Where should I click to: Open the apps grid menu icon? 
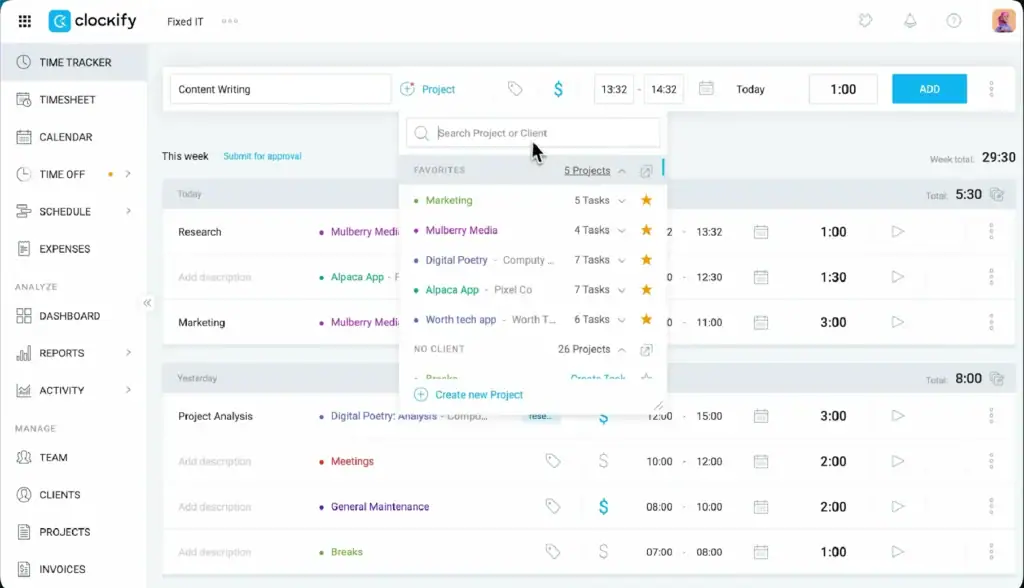[25, 22]
